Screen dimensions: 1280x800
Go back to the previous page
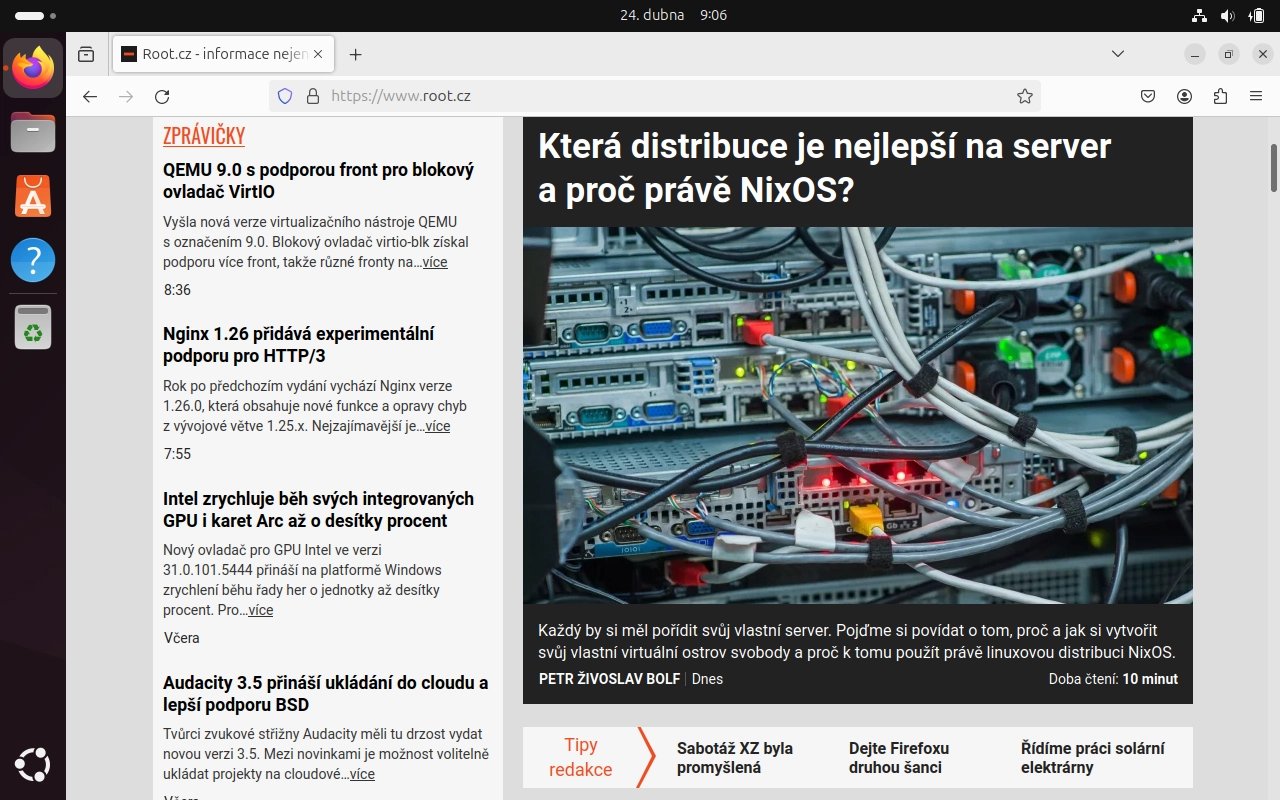[x=90, y=96]
